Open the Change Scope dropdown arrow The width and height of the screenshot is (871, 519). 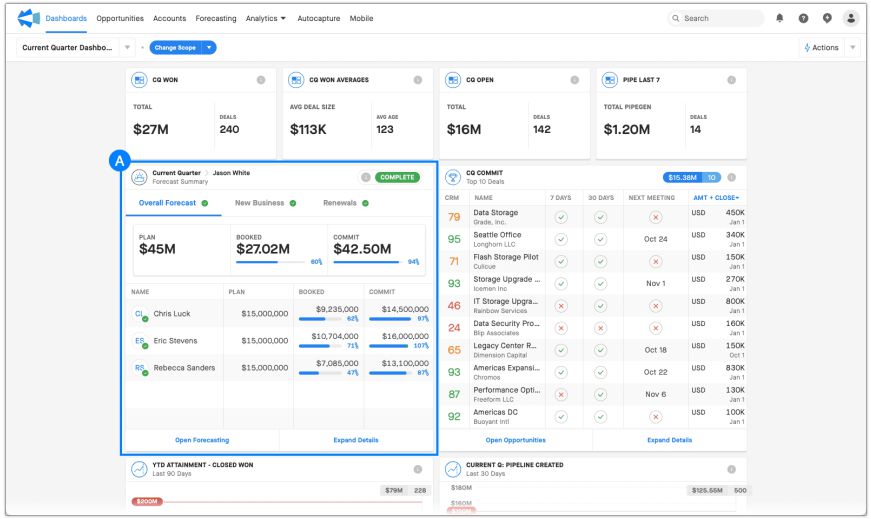(x=209, y=48)
